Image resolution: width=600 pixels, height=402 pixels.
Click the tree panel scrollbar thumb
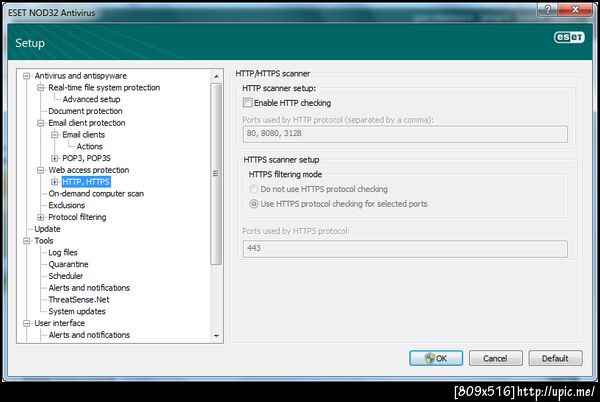(216, 174)
